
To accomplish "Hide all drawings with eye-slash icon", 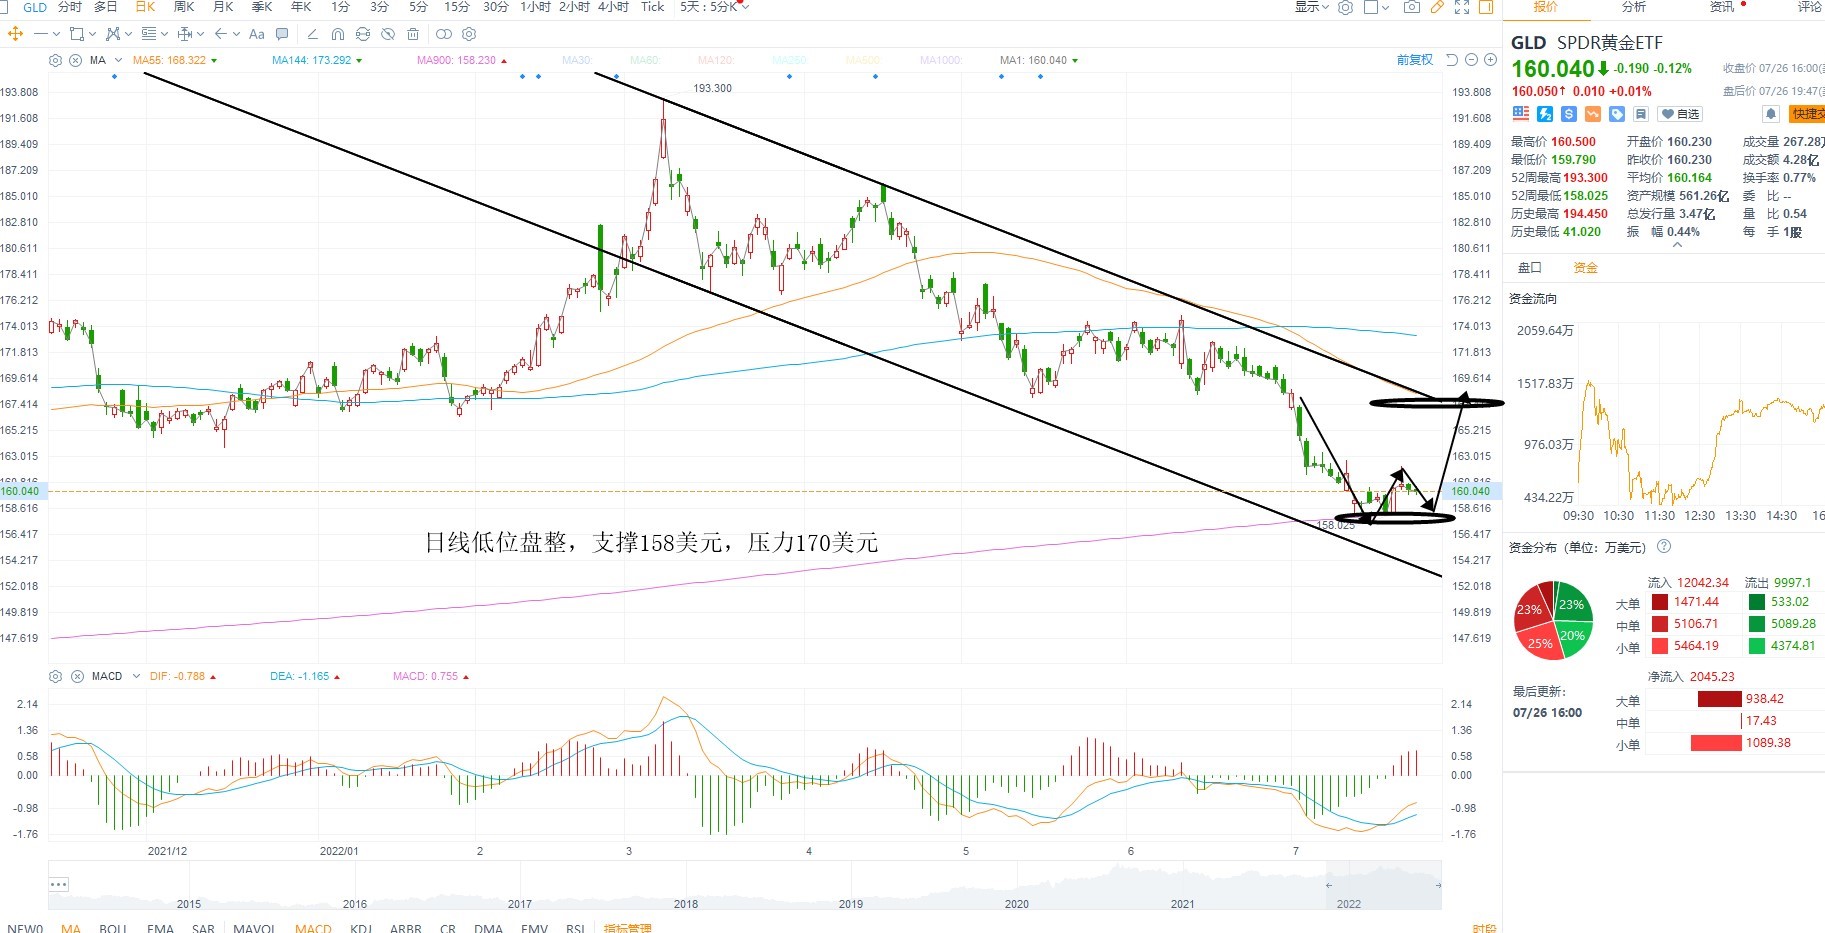I will pos(388,34).
